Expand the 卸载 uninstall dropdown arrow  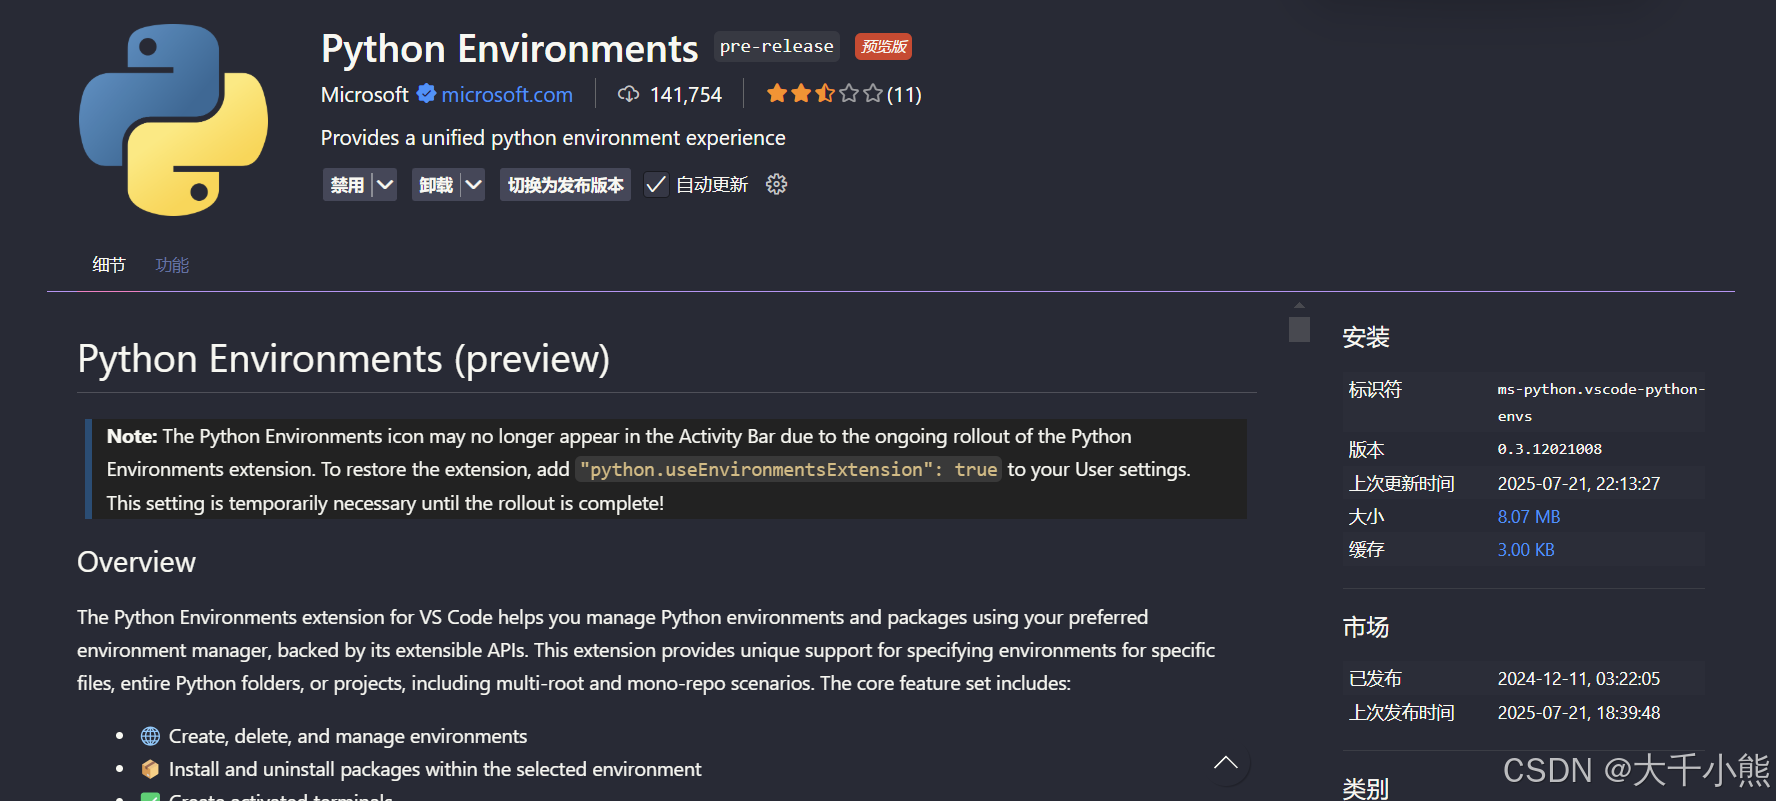coord(473,185)
